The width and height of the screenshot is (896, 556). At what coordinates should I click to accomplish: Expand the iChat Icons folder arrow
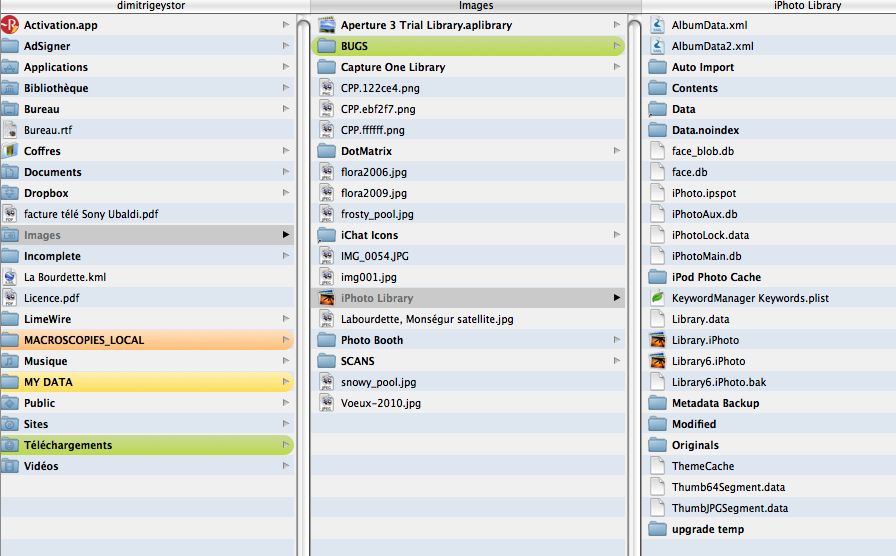[x=617, y=234]
